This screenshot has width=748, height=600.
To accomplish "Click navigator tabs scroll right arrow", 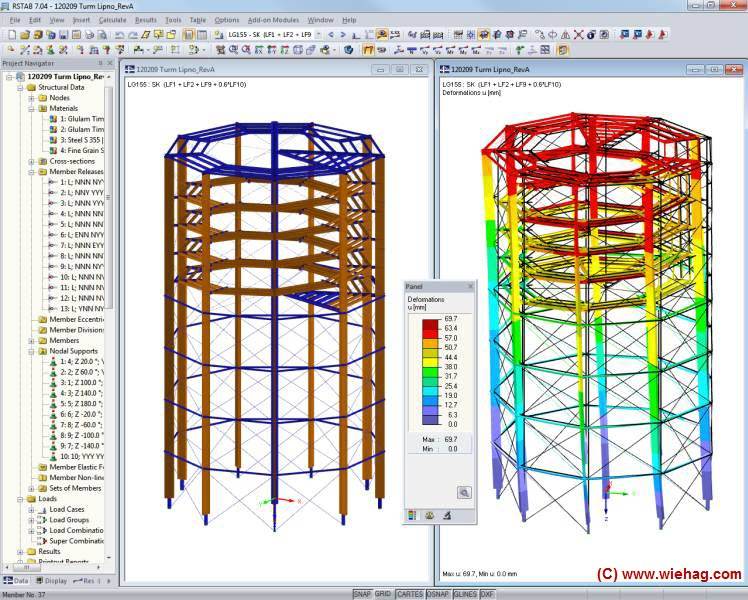I will tap(109, 580).
